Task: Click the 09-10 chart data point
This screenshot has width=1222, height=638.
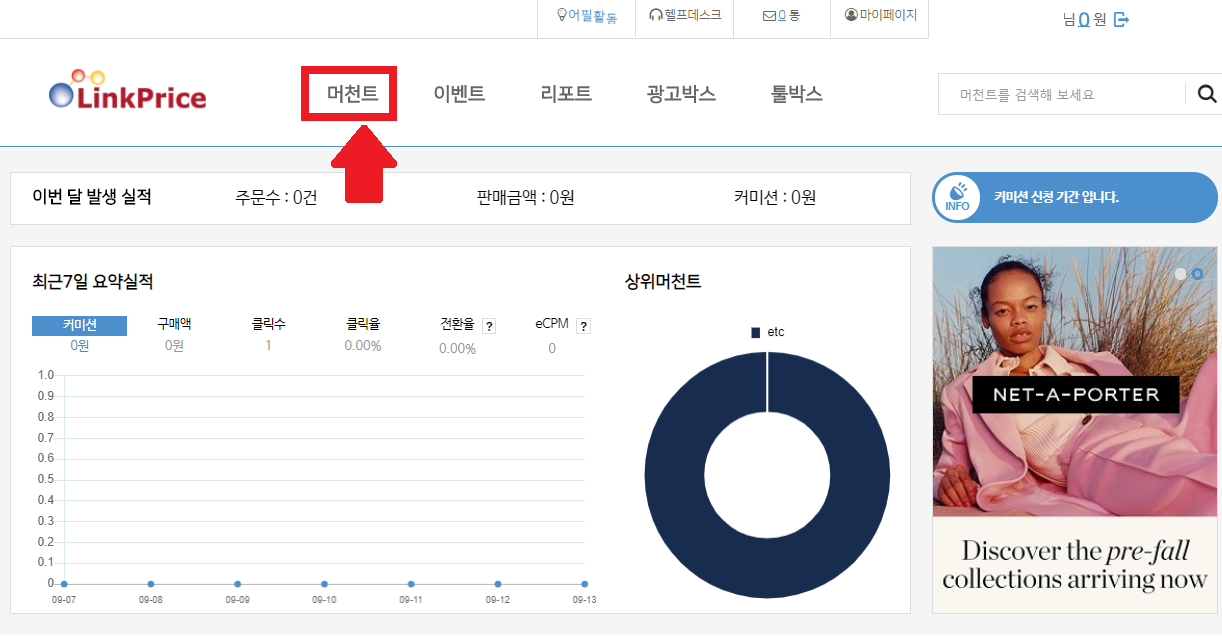Action: [x=324, y=584]
